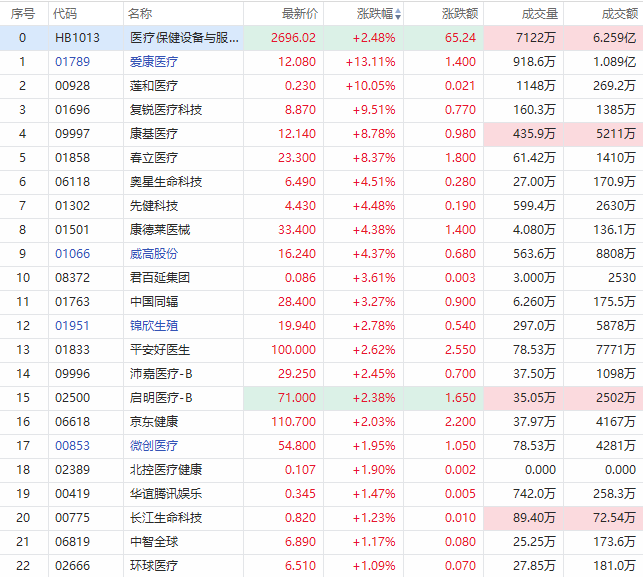Click the 序号 column header
The image size is (643, 577).
point(23,14)
